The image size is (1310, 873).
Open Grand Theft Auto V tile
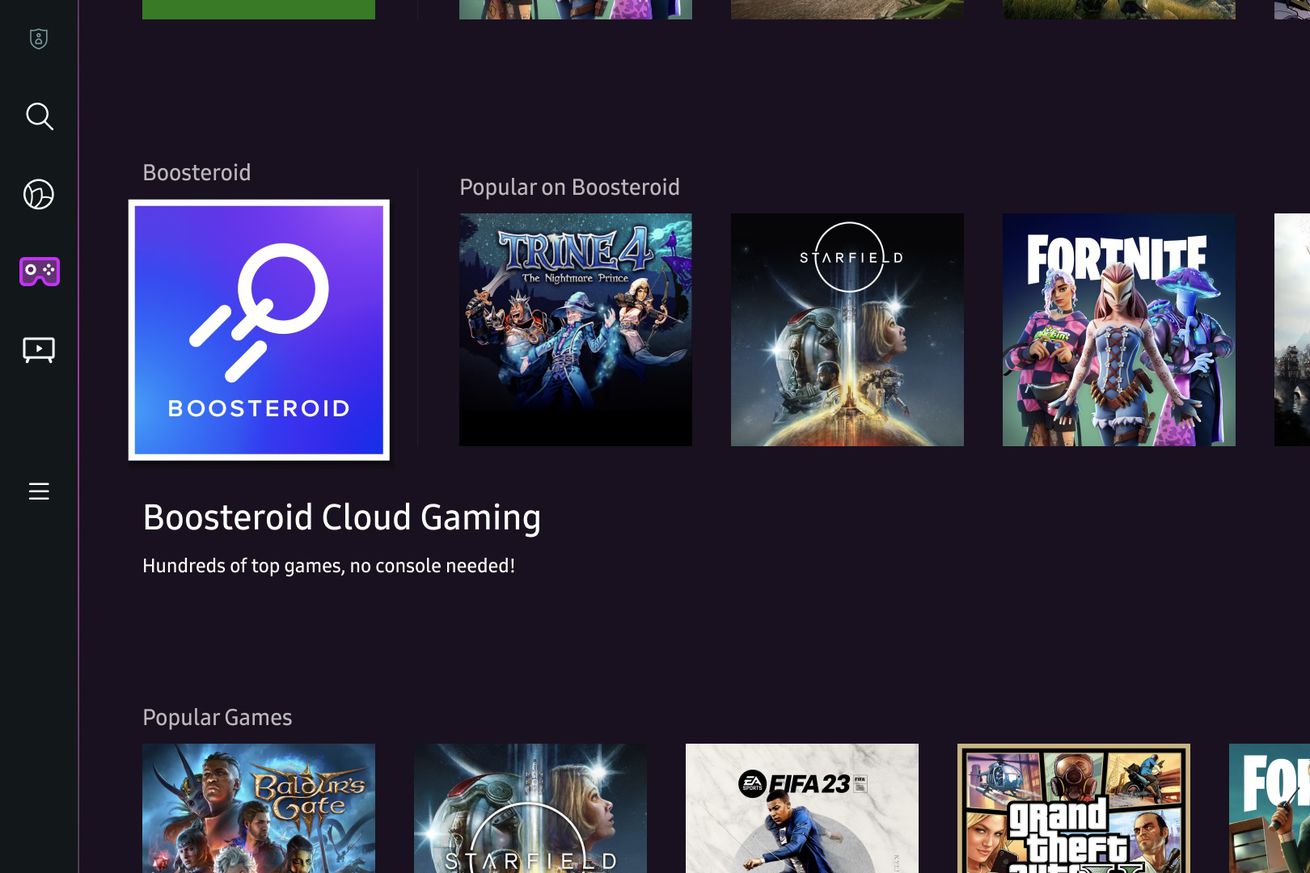click(x=1073, y=807)
